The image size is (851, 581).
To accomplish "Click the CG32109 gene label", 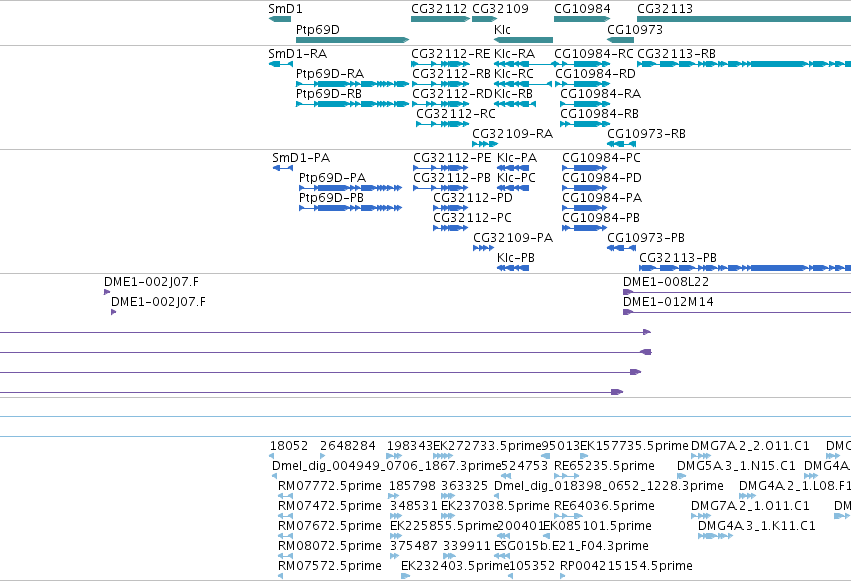I will (500, 9).
